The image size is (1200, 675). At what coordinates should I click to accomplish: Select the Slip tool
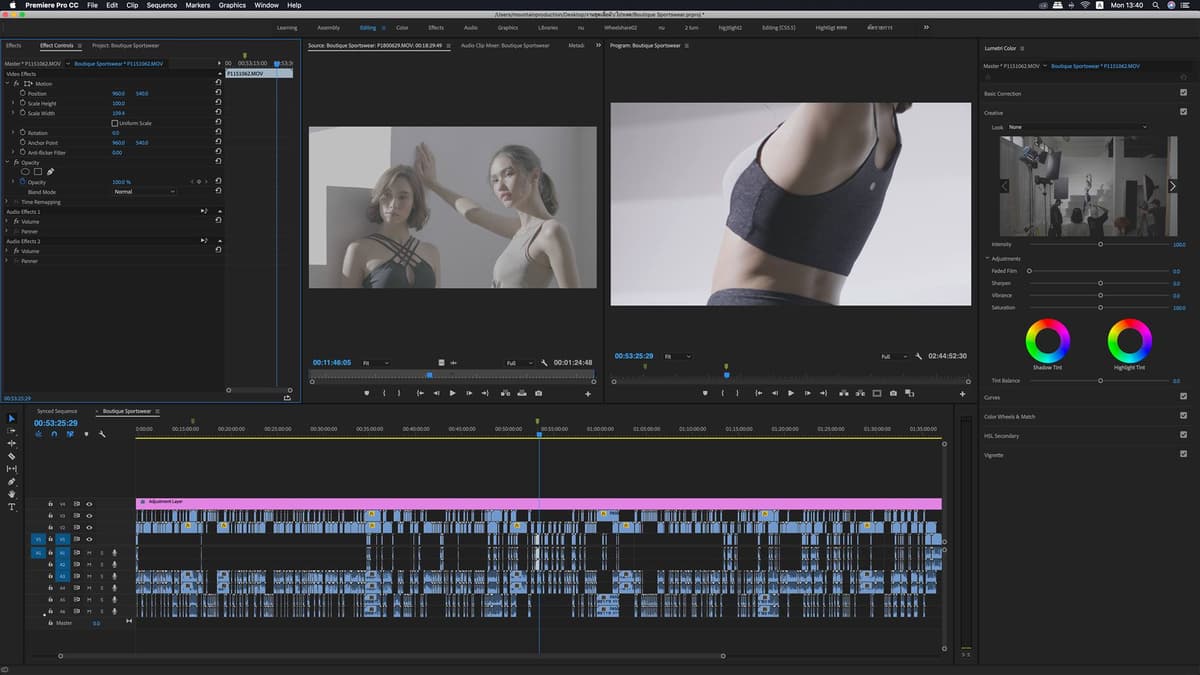coord(12,469)
